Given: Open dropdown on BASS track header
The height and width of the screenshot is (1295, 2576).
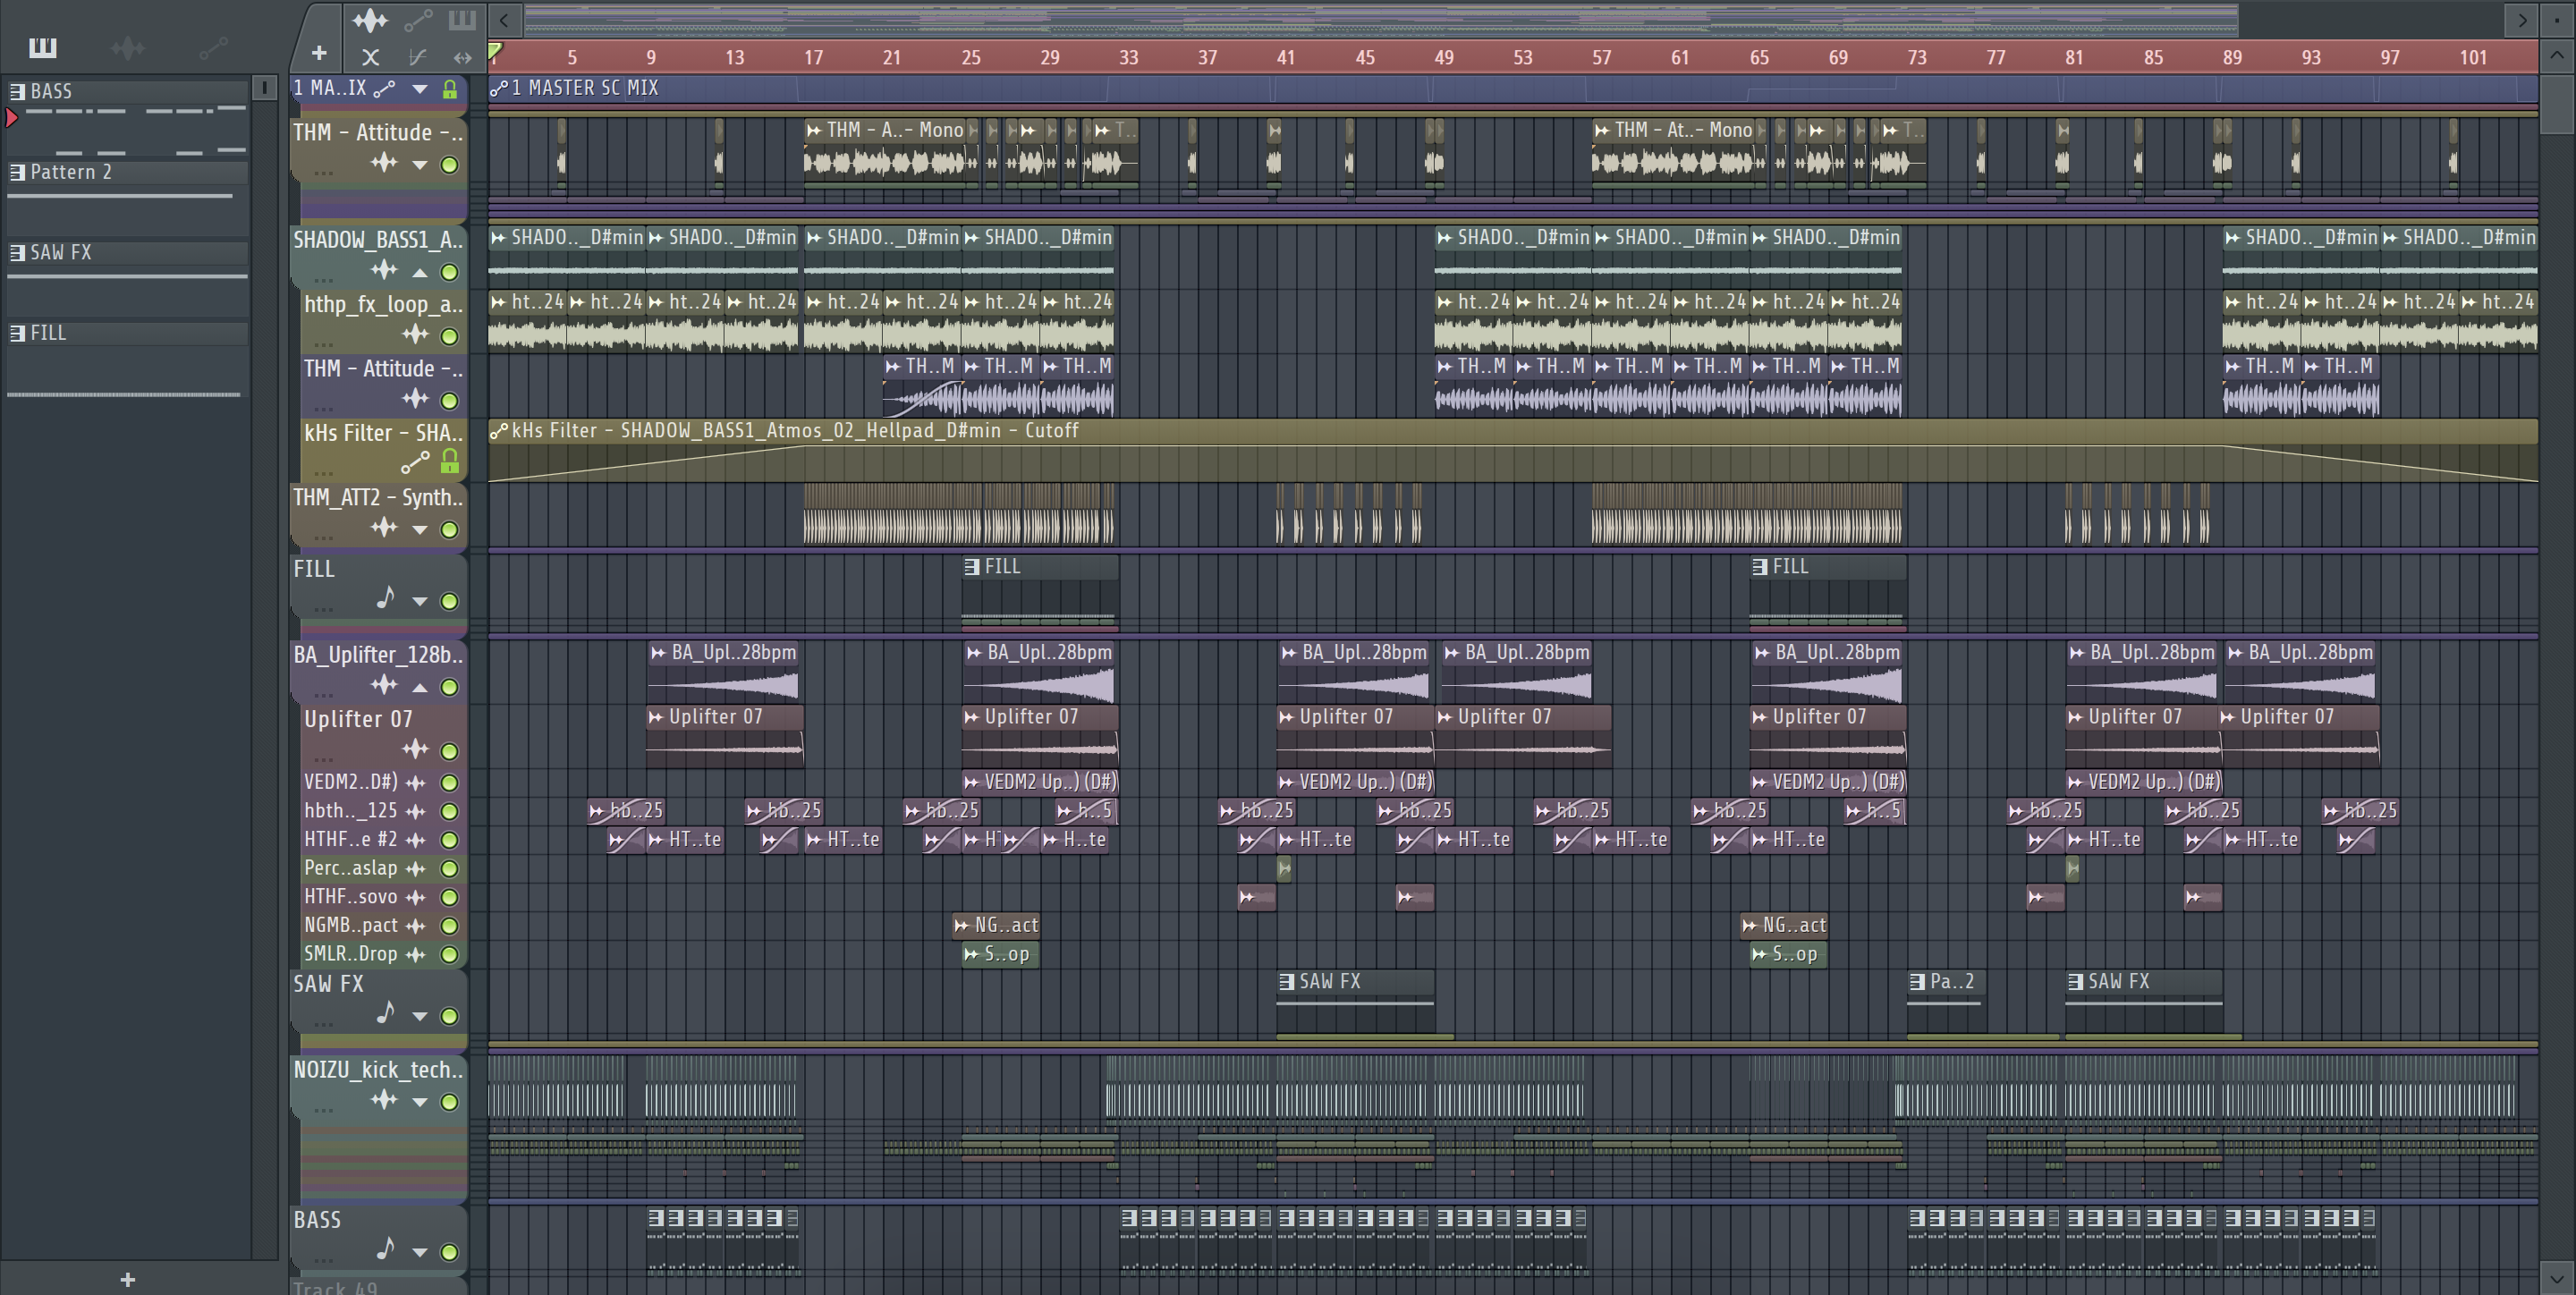Looking at the screenshot, I should 420,1252.
